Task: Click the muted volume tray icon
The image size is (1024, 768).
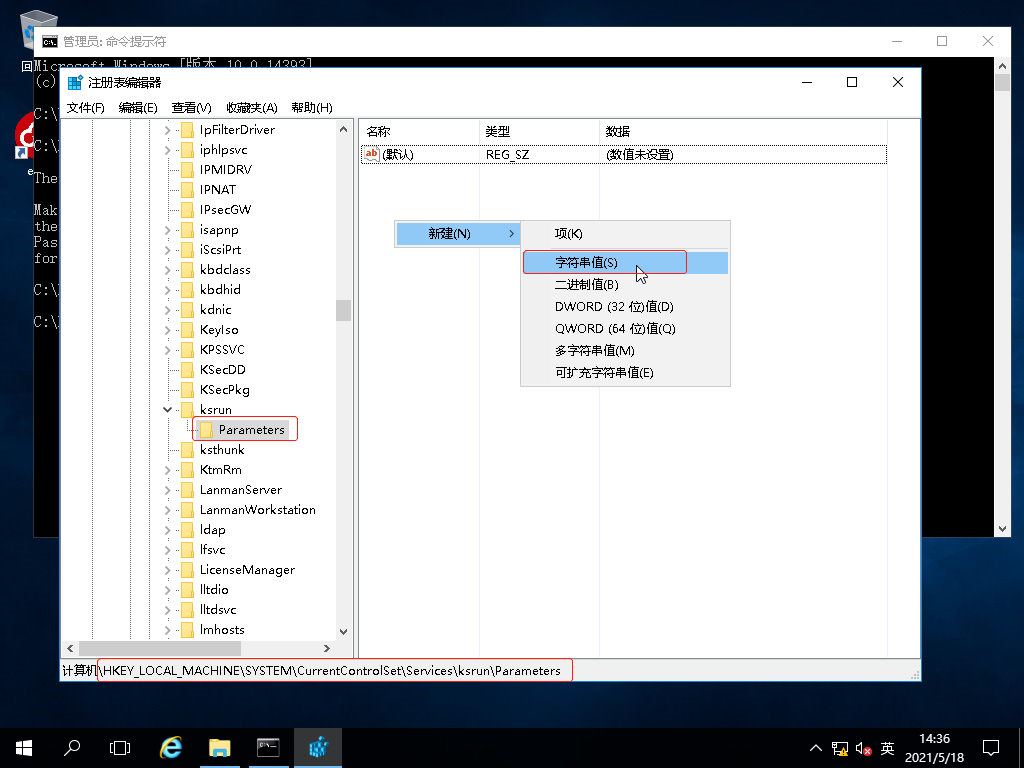Action: 864,748
